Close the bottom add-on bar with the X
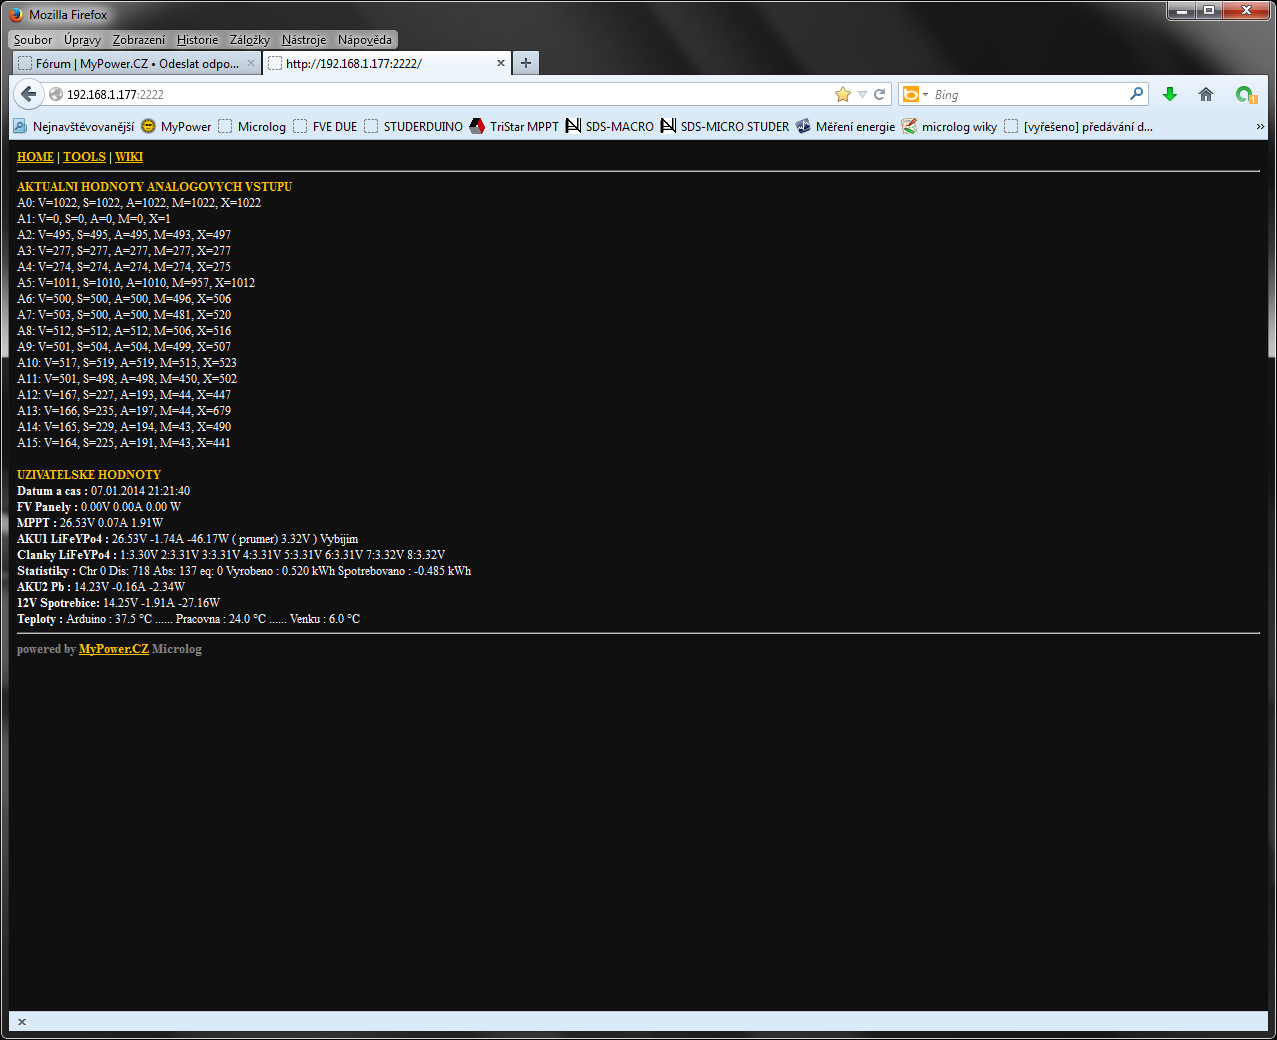 (22, 1022)
